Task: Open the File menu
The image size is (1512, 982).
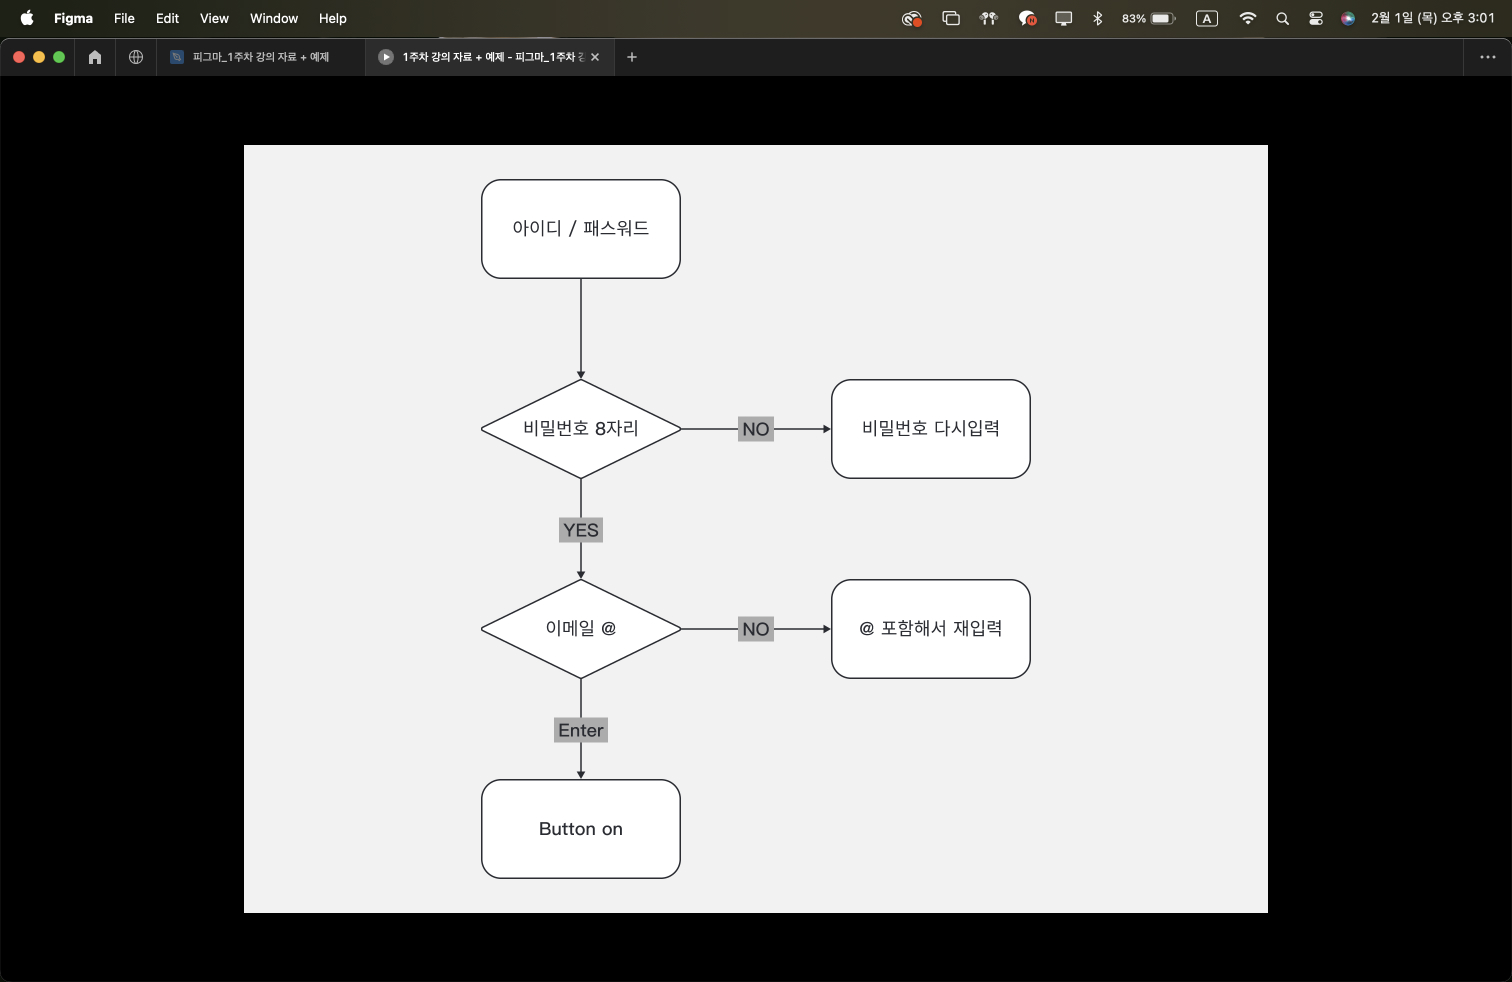Action: click(x=124, y=18)
